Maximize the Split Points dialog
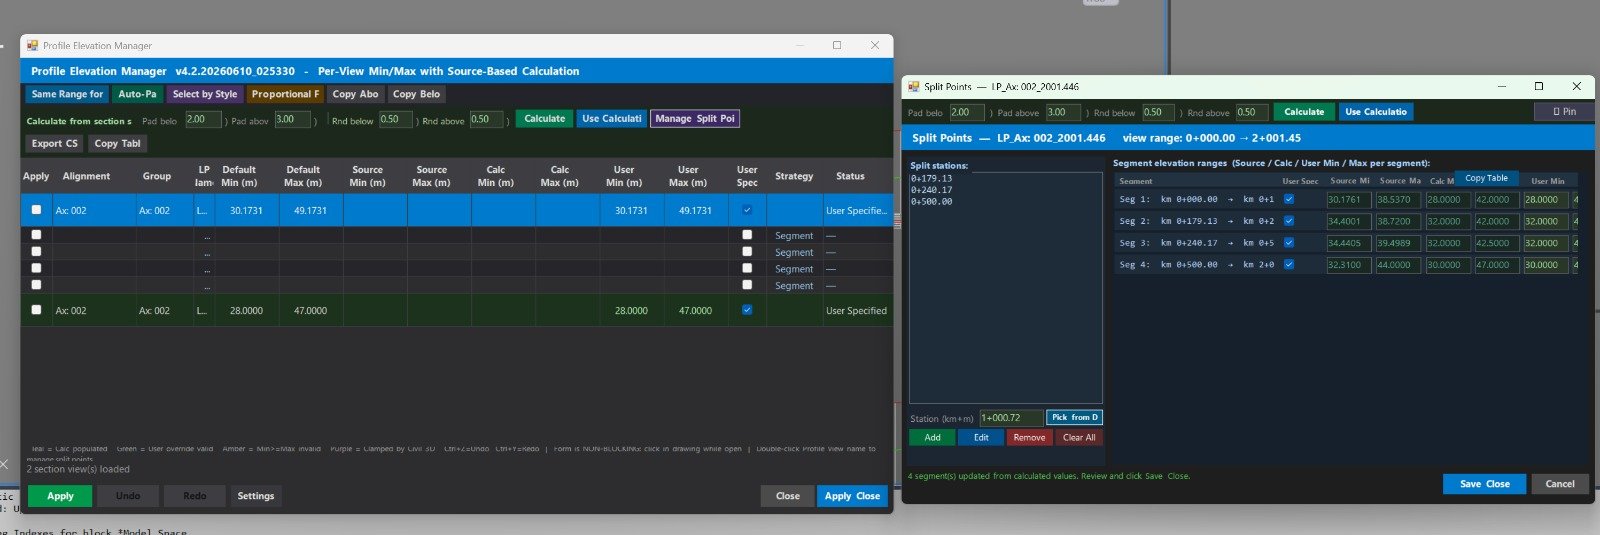The height and width of the screenshot is (535, 1600). (1538, 86)
